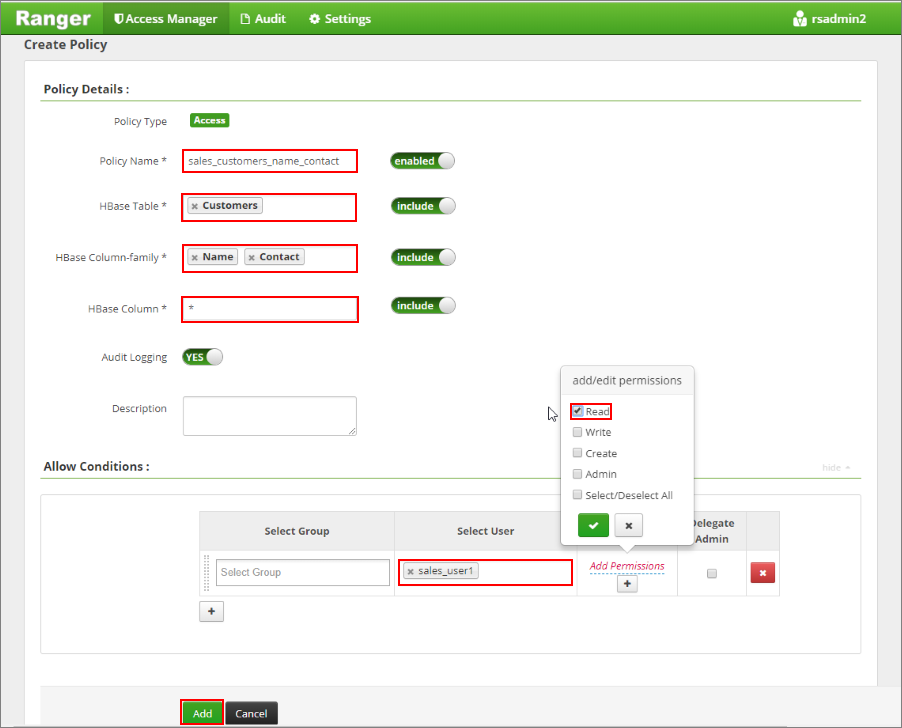This screenshot has height=728, width=902.
Task: Open the Access Manager menu
Action: point(166,18)
